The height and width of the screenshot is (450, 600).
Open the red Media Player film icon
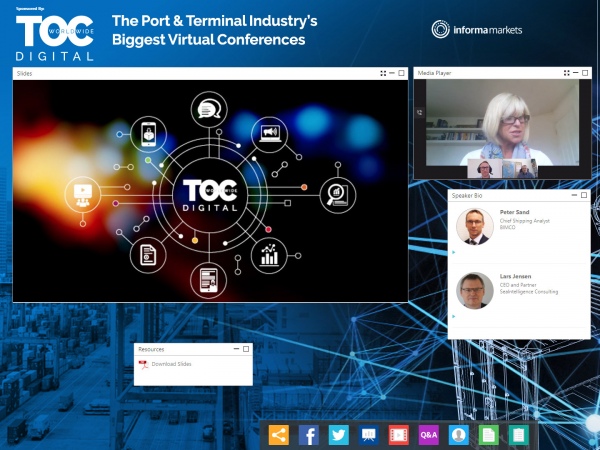[398, 435]
